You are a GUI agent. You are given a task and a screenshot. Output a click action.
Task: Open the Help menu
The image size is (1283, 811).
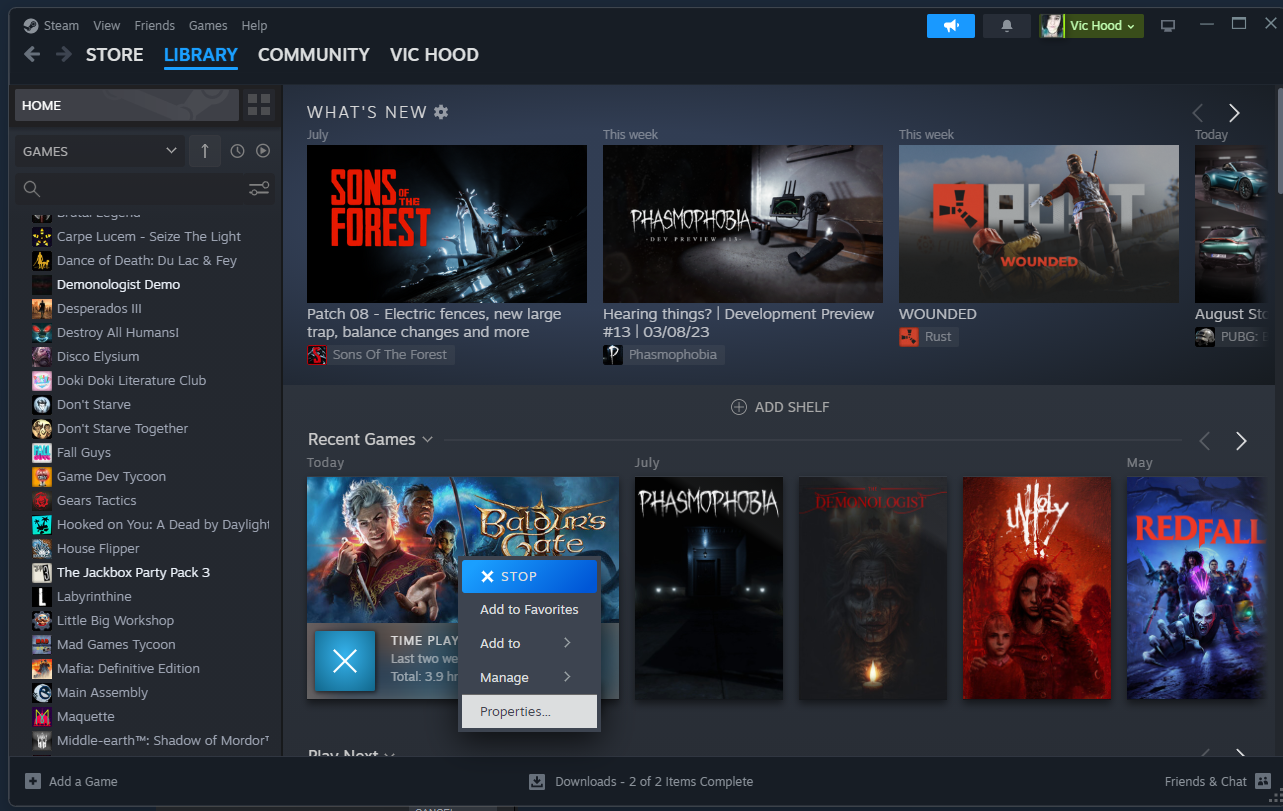click(x=254, y=25)
